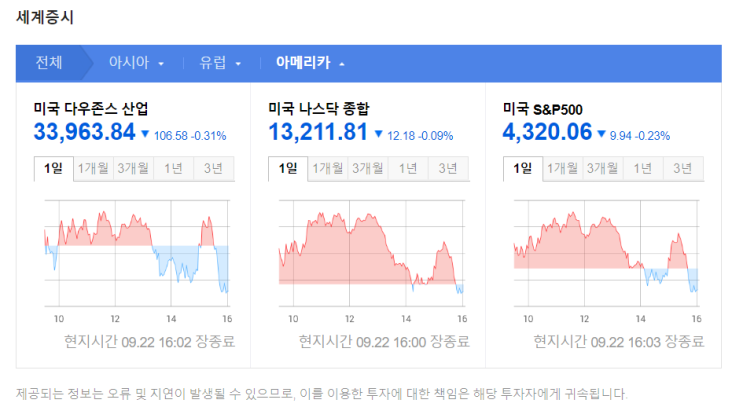Select 3년 tab for 다우존스 chart
The image size is (743, 407).
[x=213, y=168]
